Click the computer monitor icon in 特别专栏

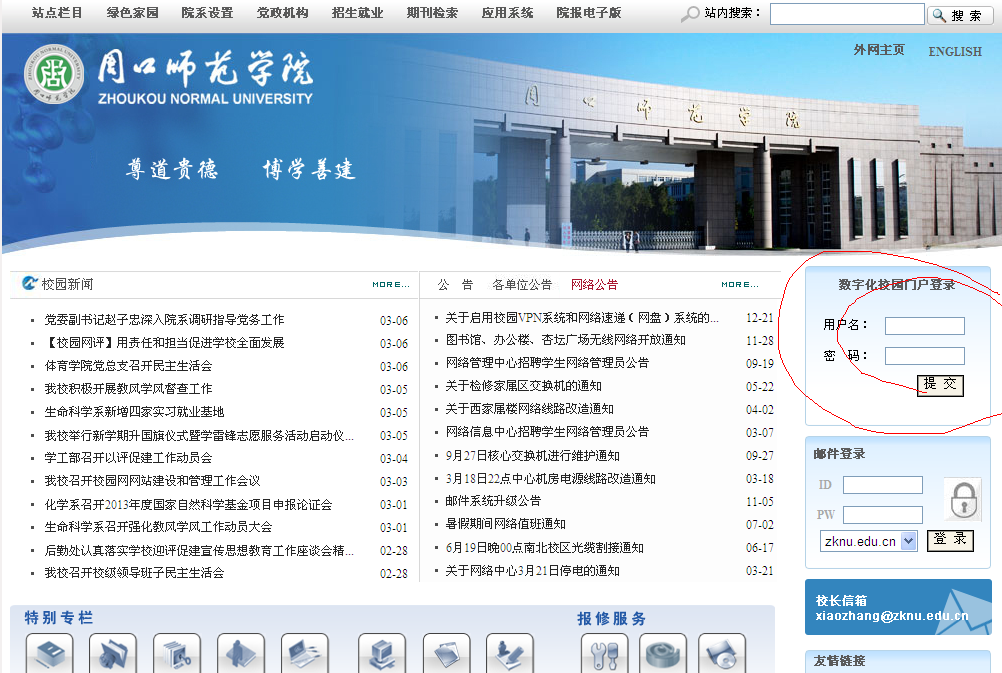382,654
